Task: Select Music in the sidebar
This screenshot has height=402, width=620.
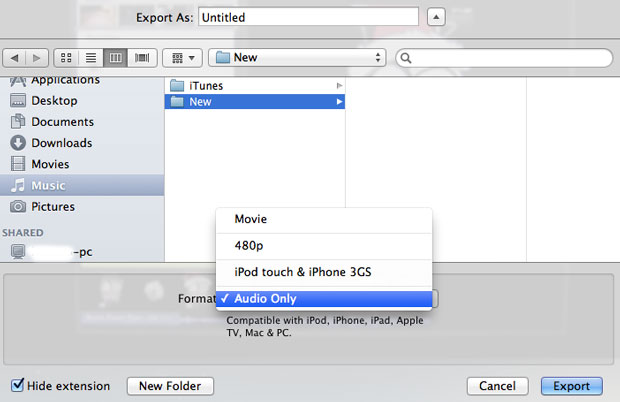Action: click(82, 185)
